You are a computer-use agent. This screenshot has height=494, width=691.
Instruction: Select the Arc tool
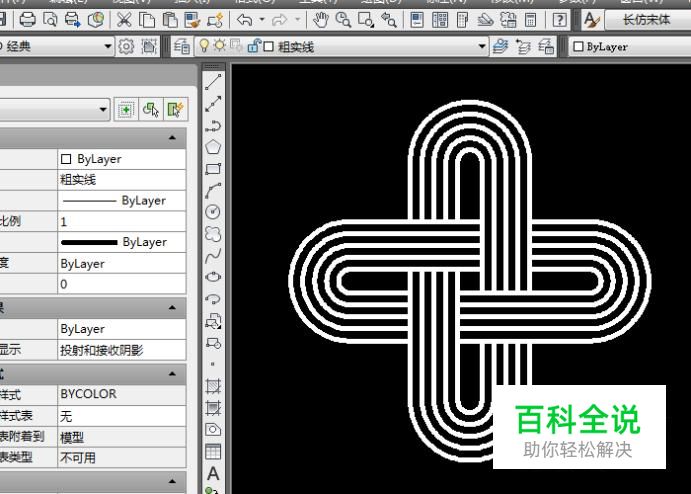[213, 190]
